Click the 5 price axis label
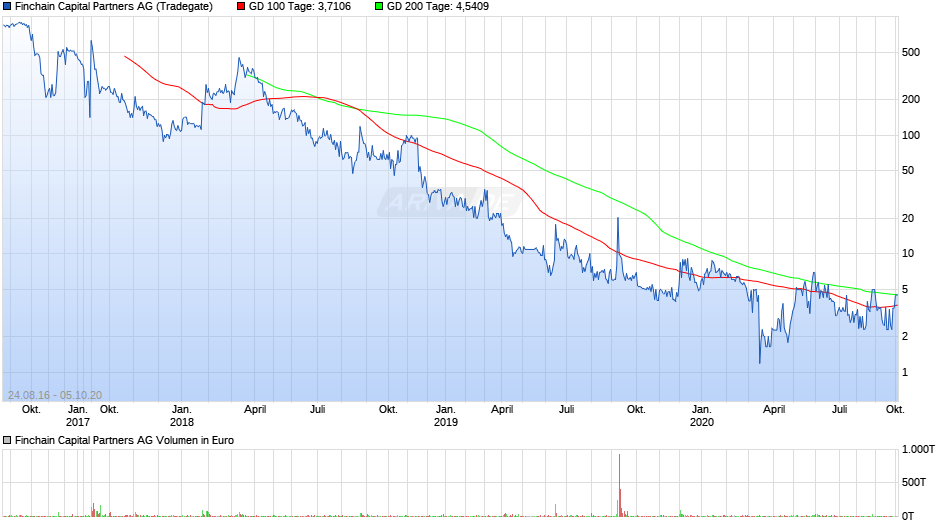Screen dimensions: 940x526 click(x=905, y=289)
